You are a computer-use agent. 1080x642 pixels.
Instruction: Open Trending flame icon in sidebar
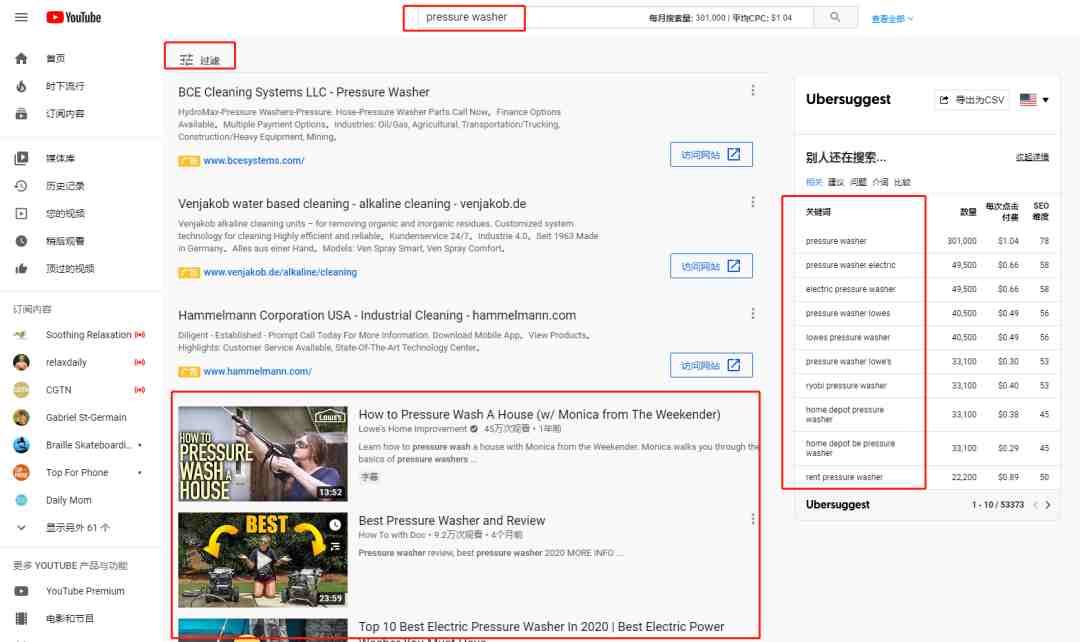21,86
